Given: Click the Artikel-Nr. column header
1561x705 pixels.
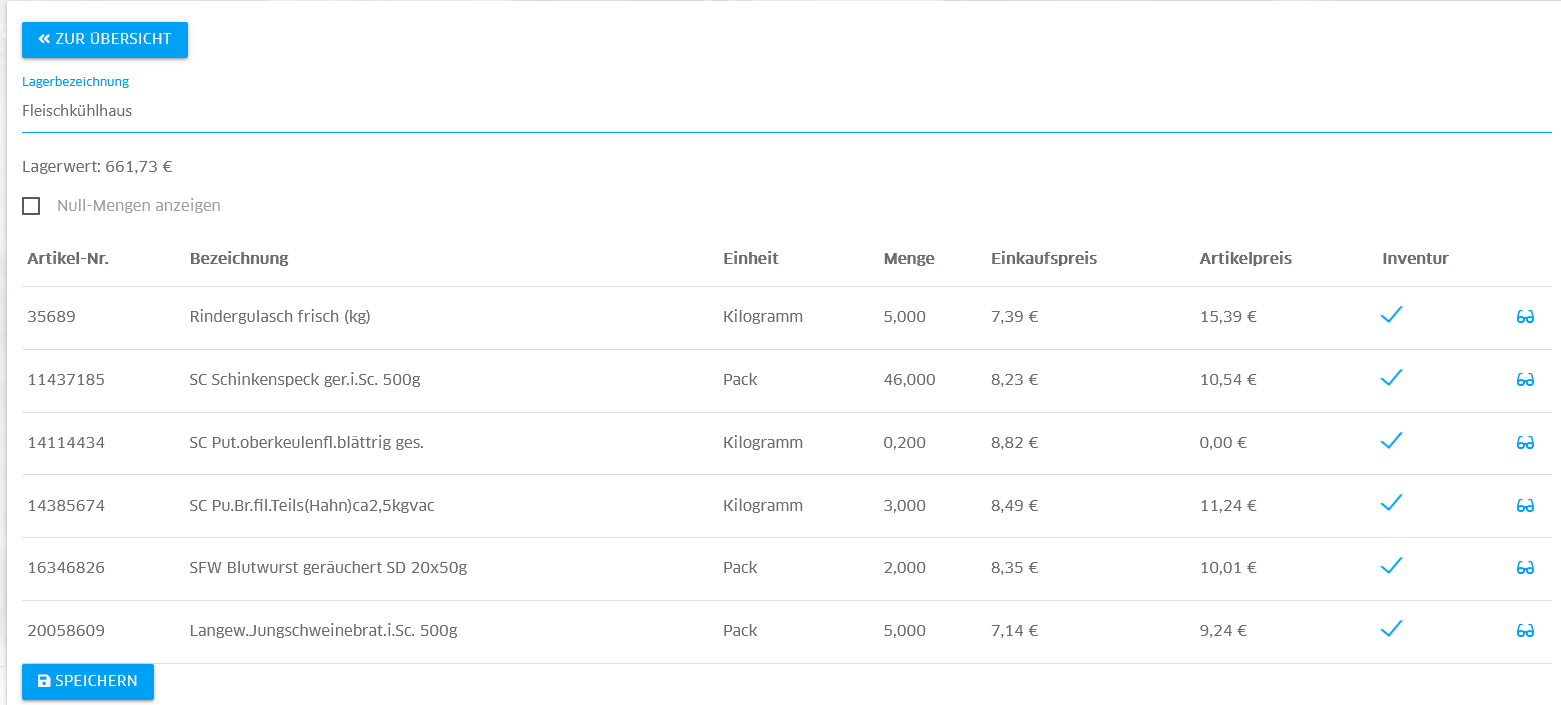Looking at the screenshot, I should [68, 259].
